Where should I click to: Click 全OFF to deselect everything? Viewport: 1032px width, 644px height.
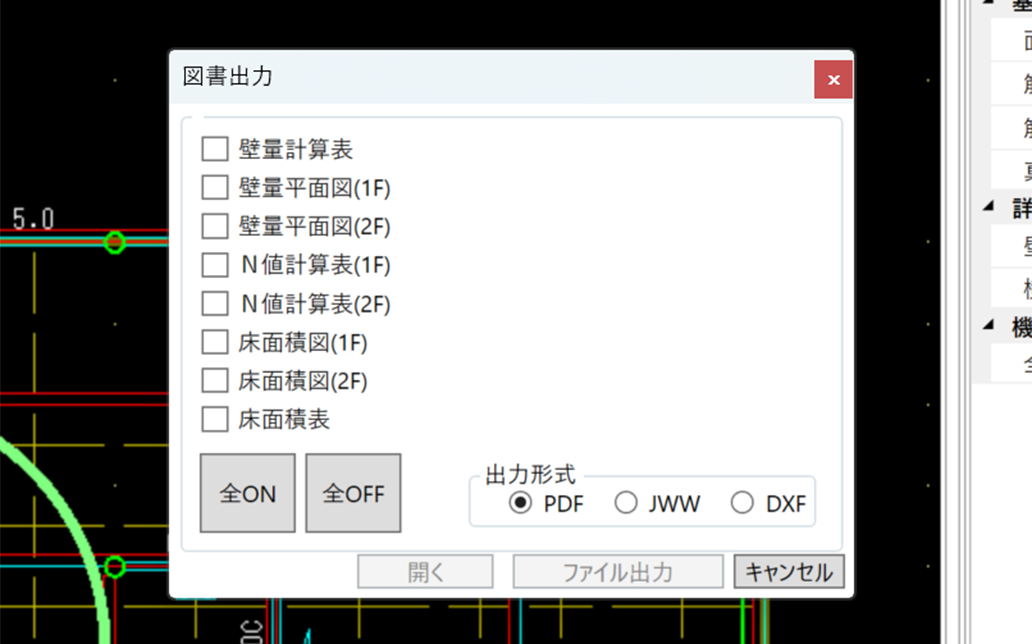point(352,492)
